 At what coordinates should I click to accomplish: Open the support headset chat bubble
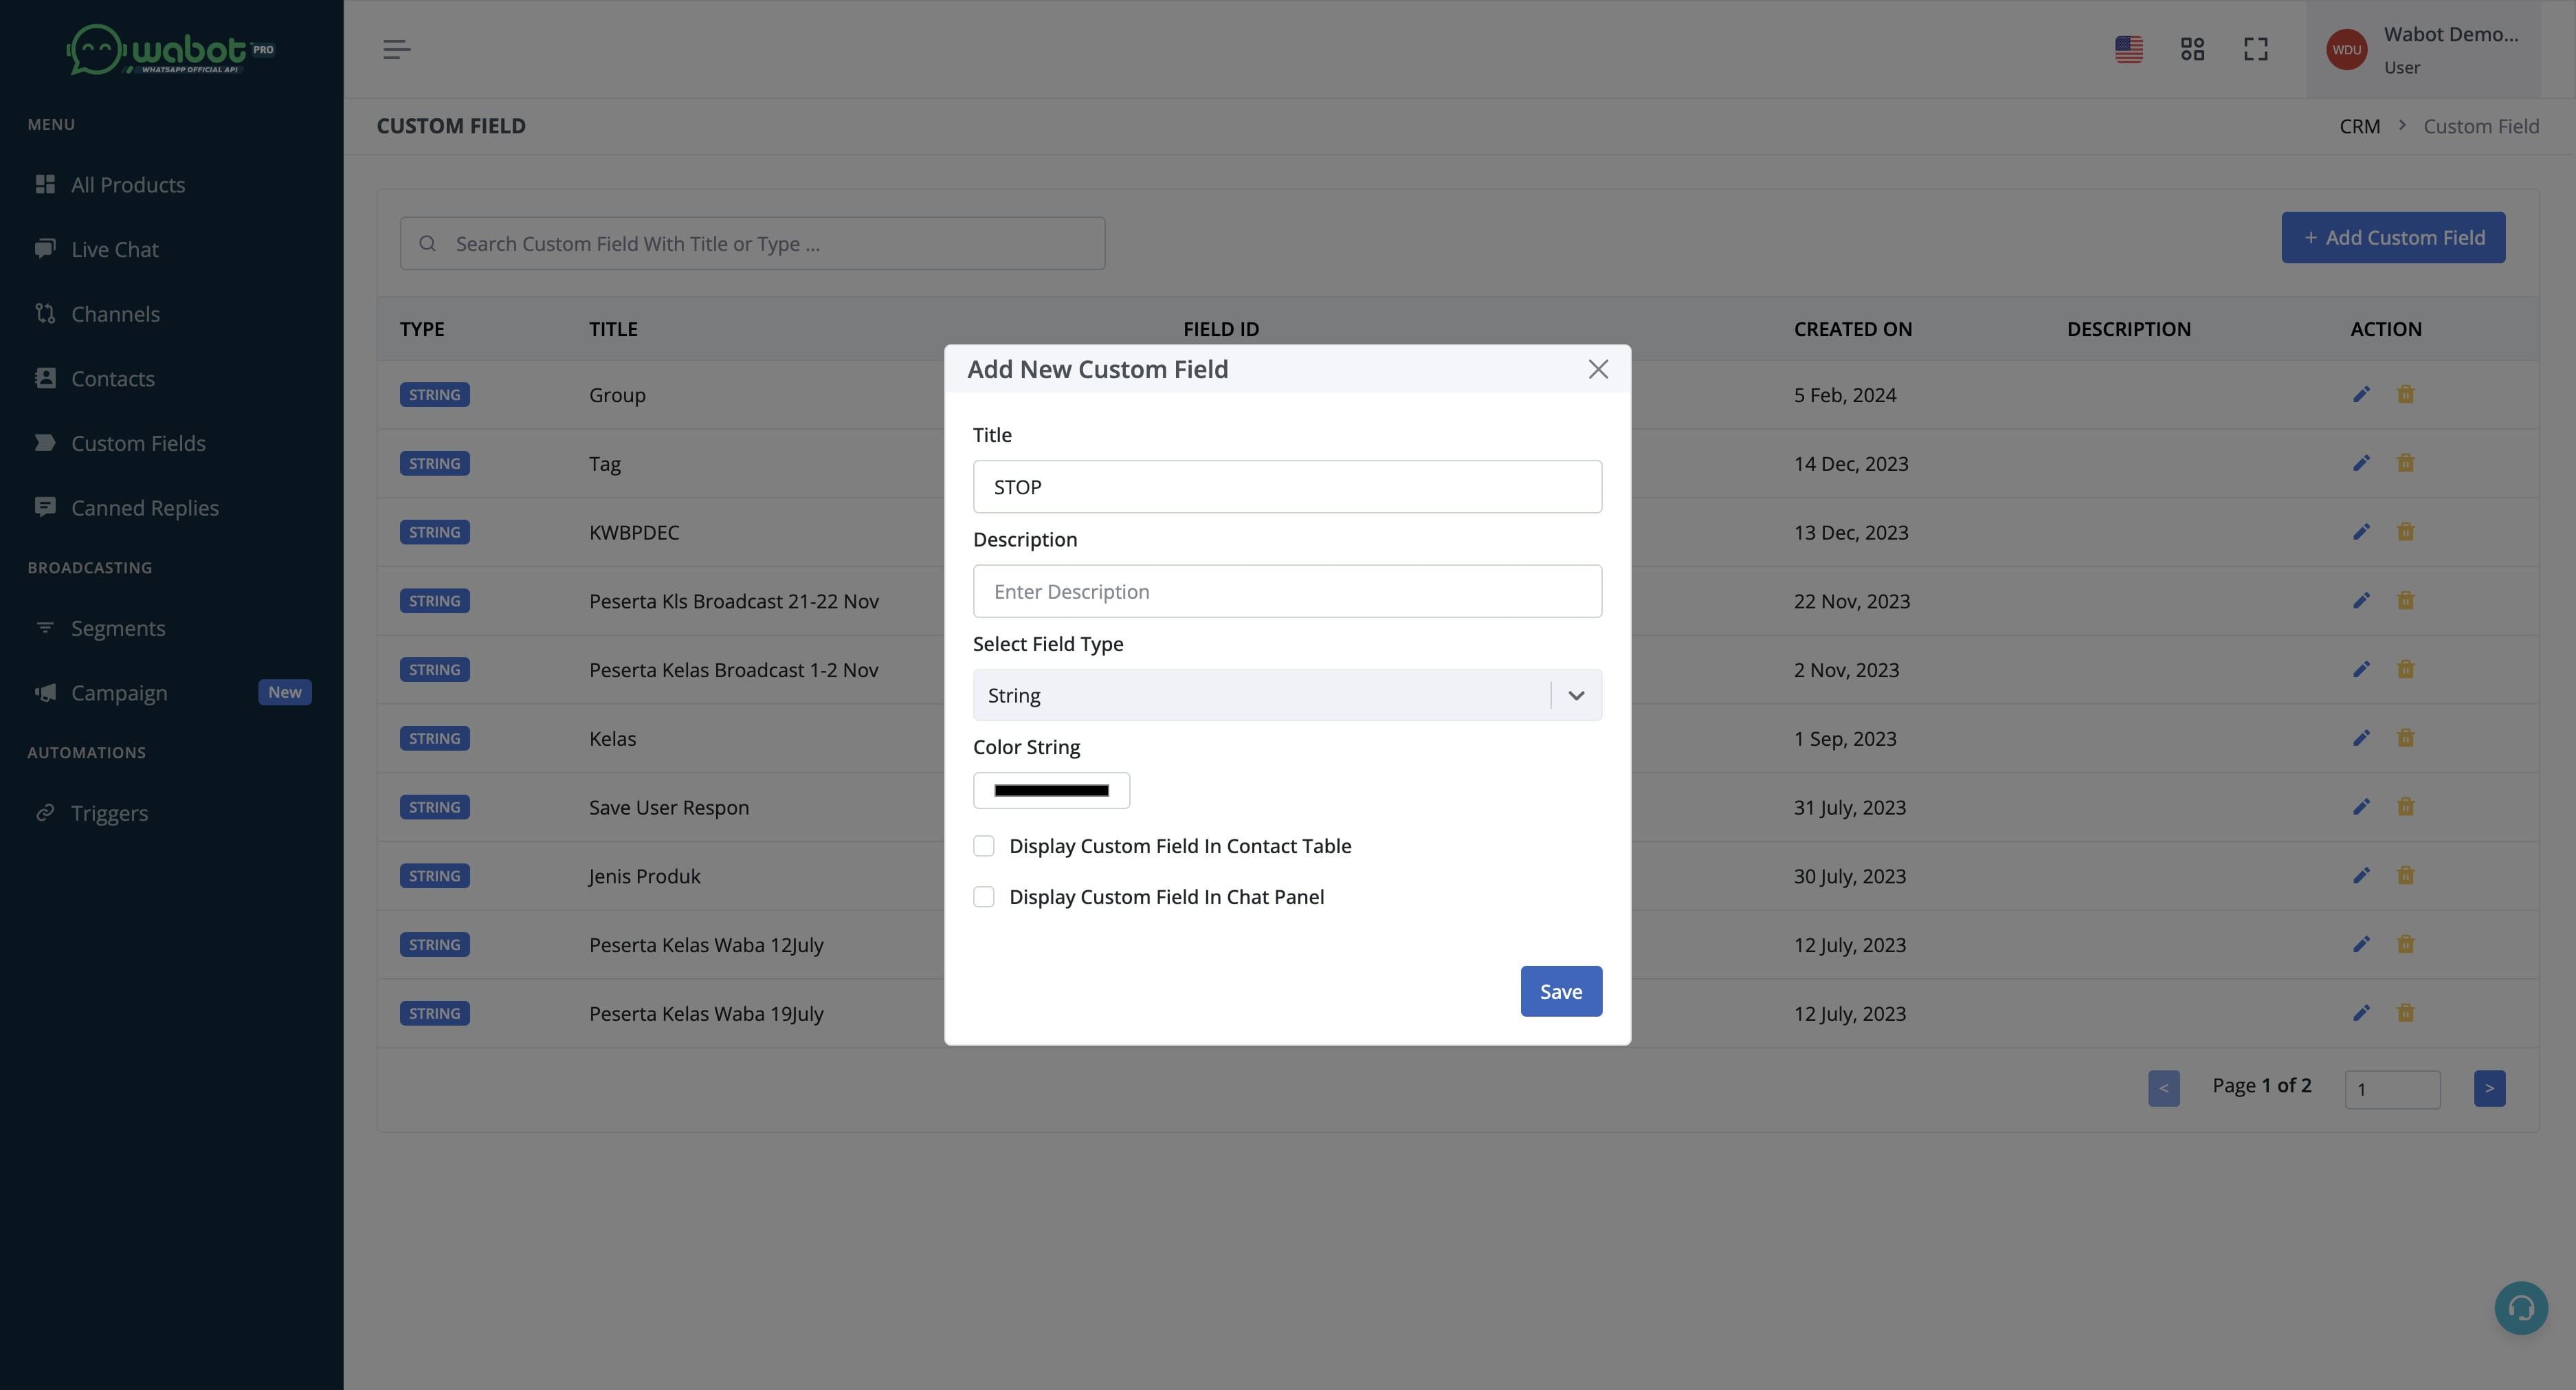click(x=2521, y=1307)
